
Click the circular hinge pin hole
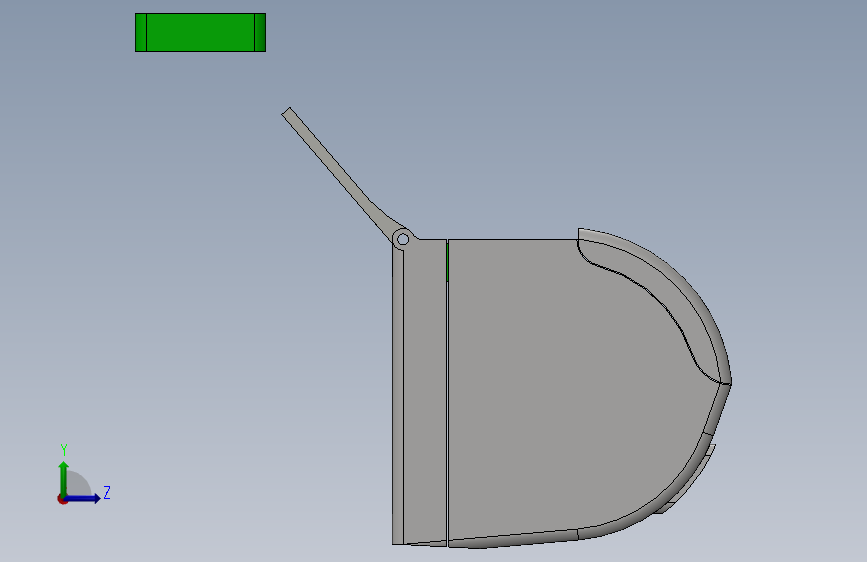(403, 239)
